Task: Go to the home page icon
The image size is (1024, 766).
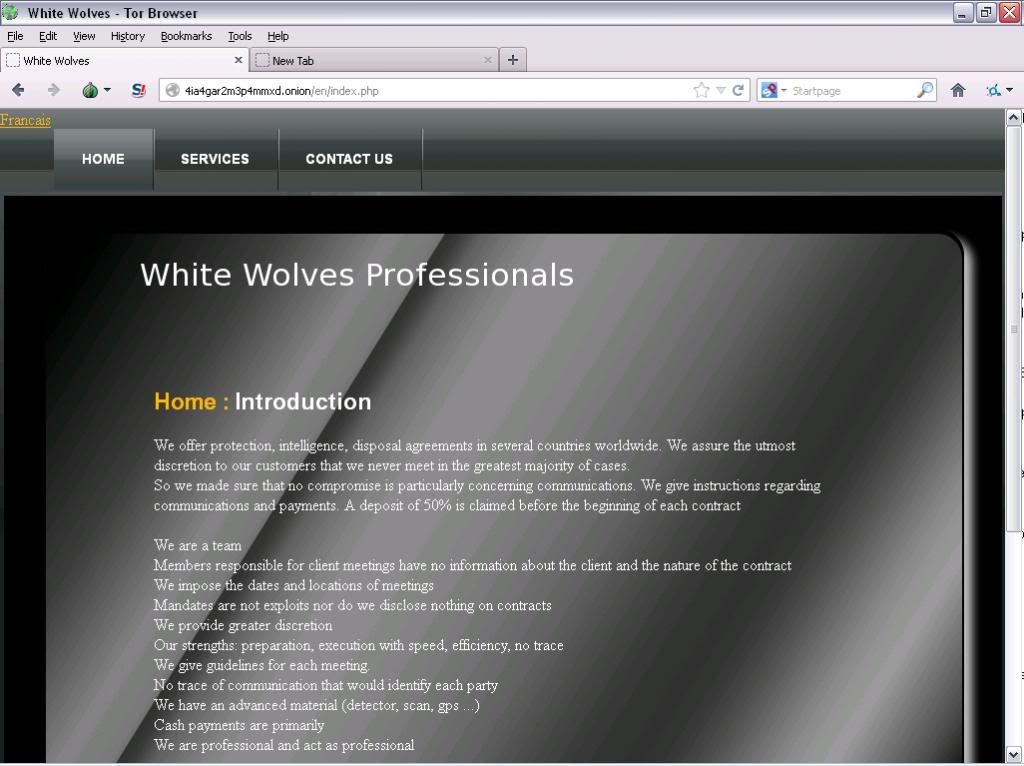Action: [957, 90]
